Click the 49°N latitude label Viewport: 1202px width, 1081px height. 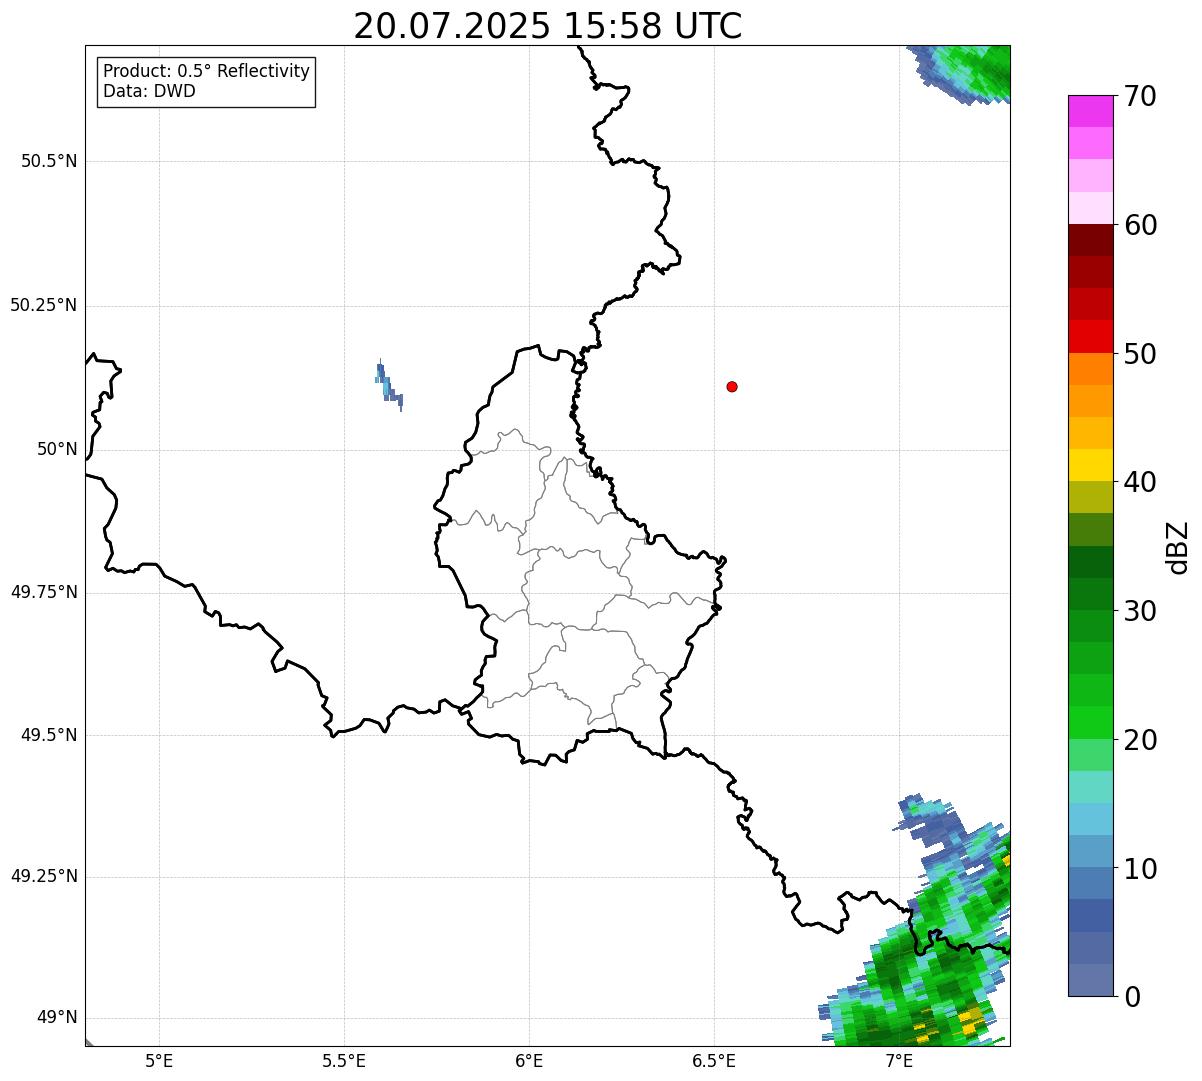[x=57, y=1018]
